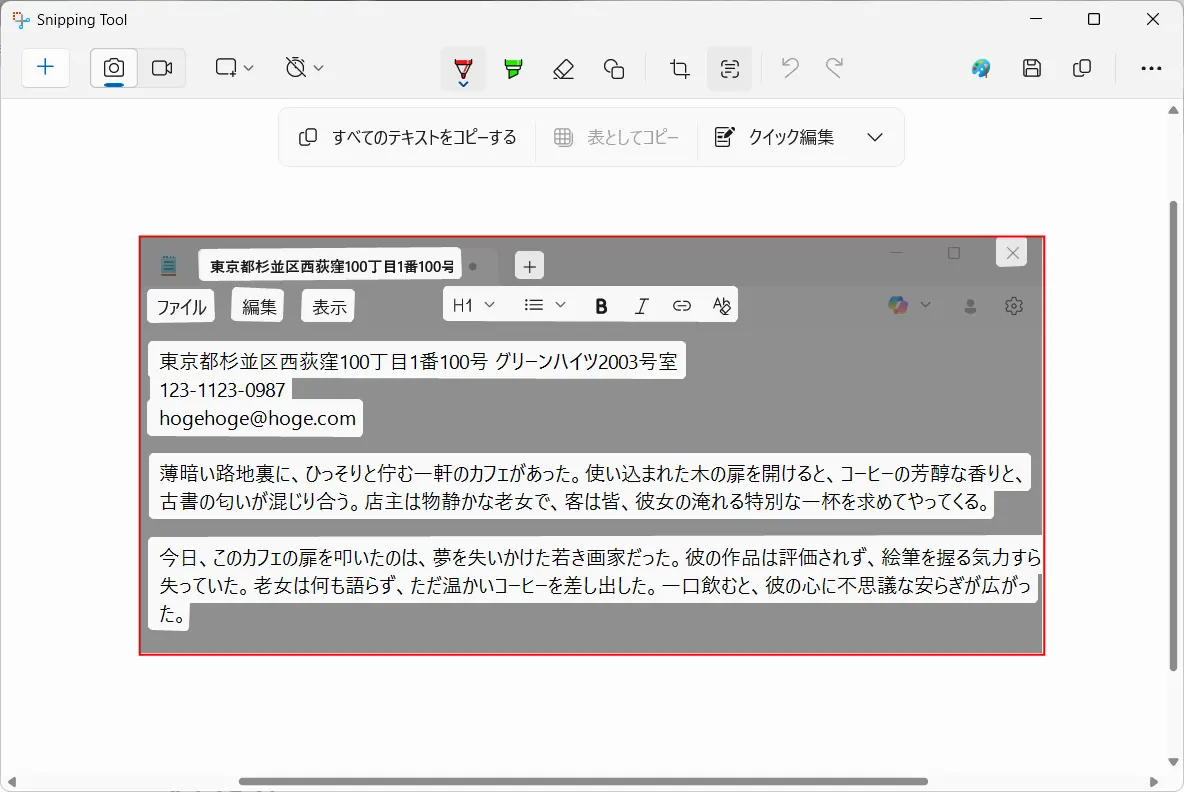Copy the snip to clipboard
This screenshot has width=1184, height=792.
1081,69
